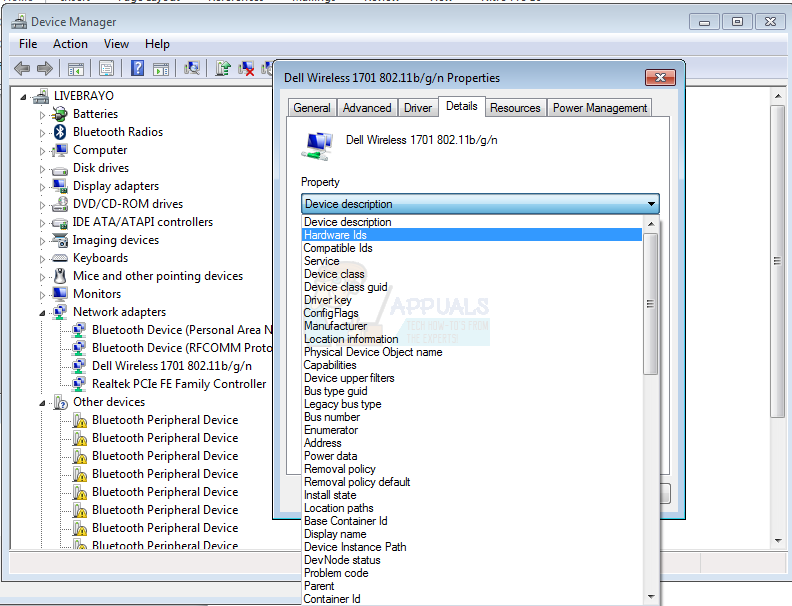
Task: Expand the Keyboards node
Action: 42,259
